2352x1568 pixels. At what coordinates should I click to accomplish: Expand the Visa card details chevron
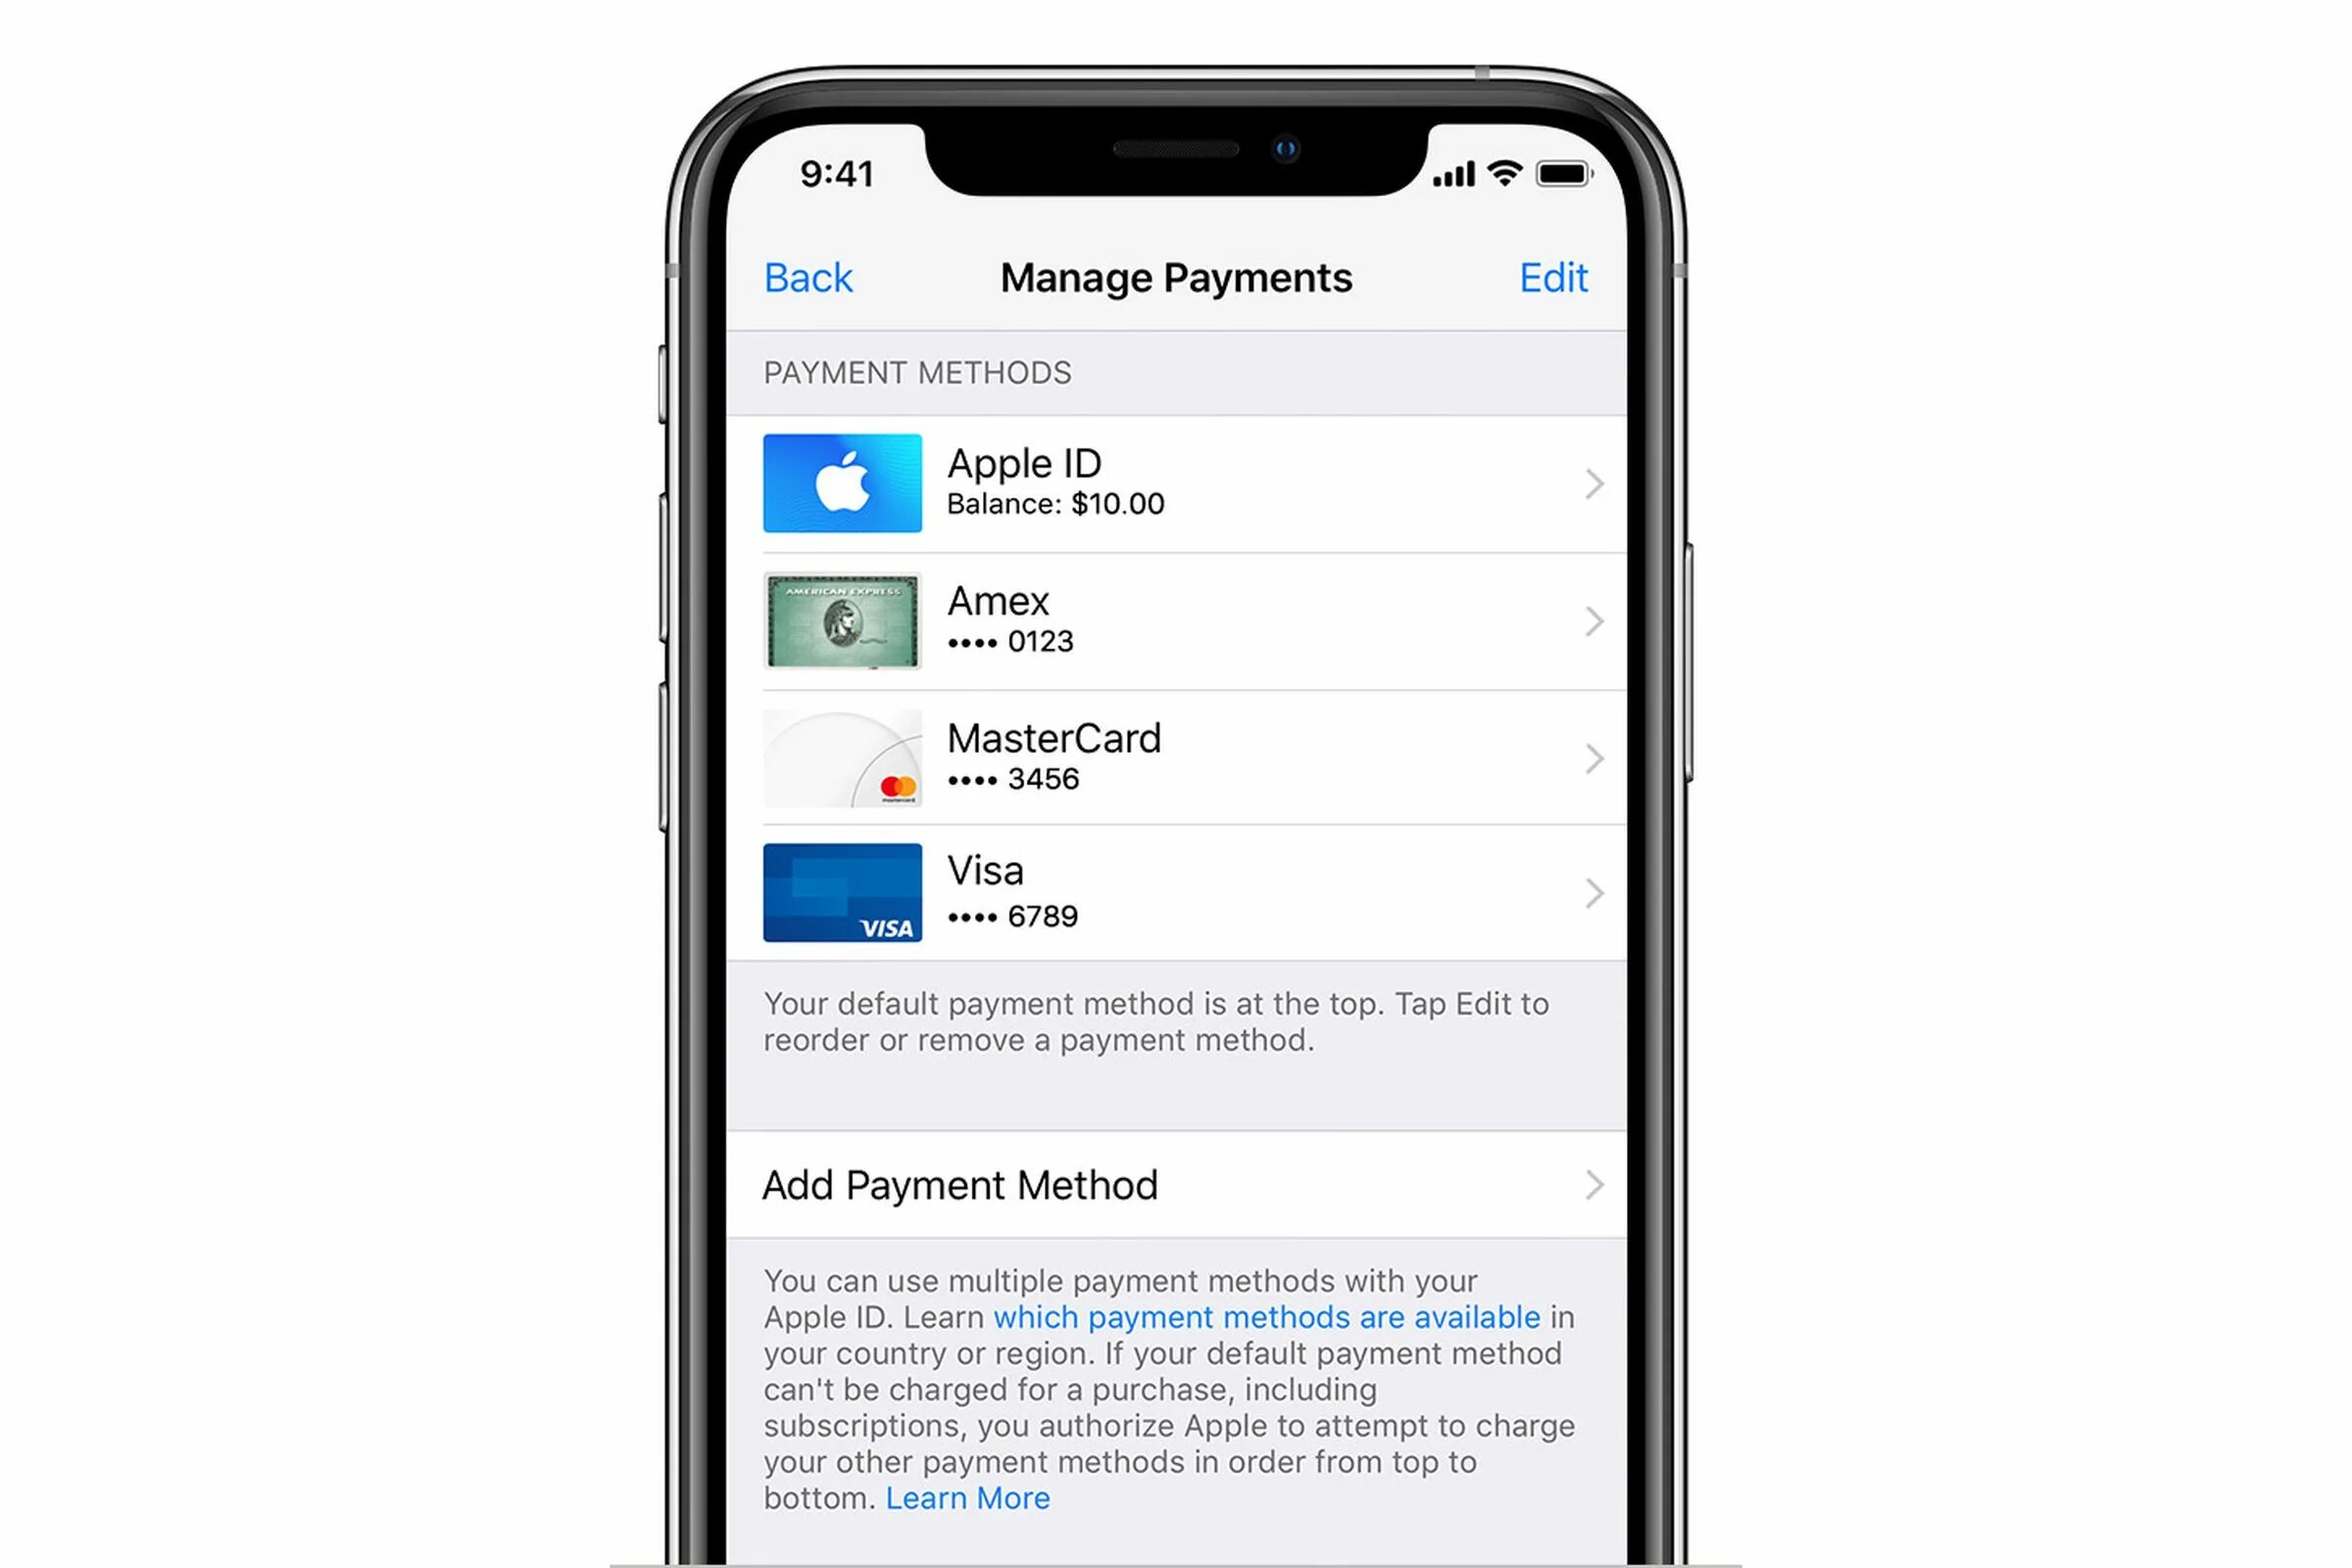1591,893
